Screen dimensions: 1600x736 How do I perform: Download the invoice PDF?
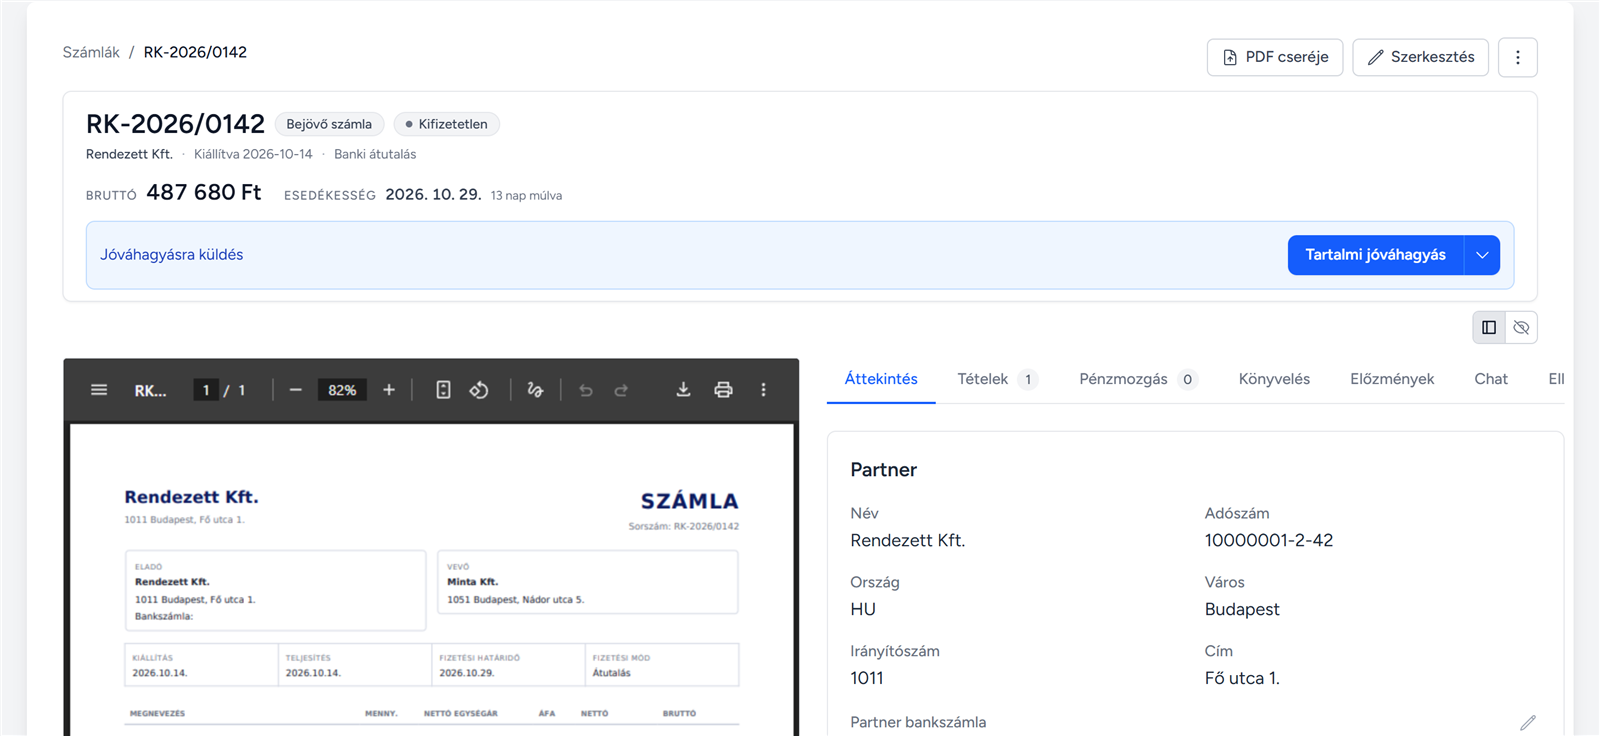click(x=683, y=390)
